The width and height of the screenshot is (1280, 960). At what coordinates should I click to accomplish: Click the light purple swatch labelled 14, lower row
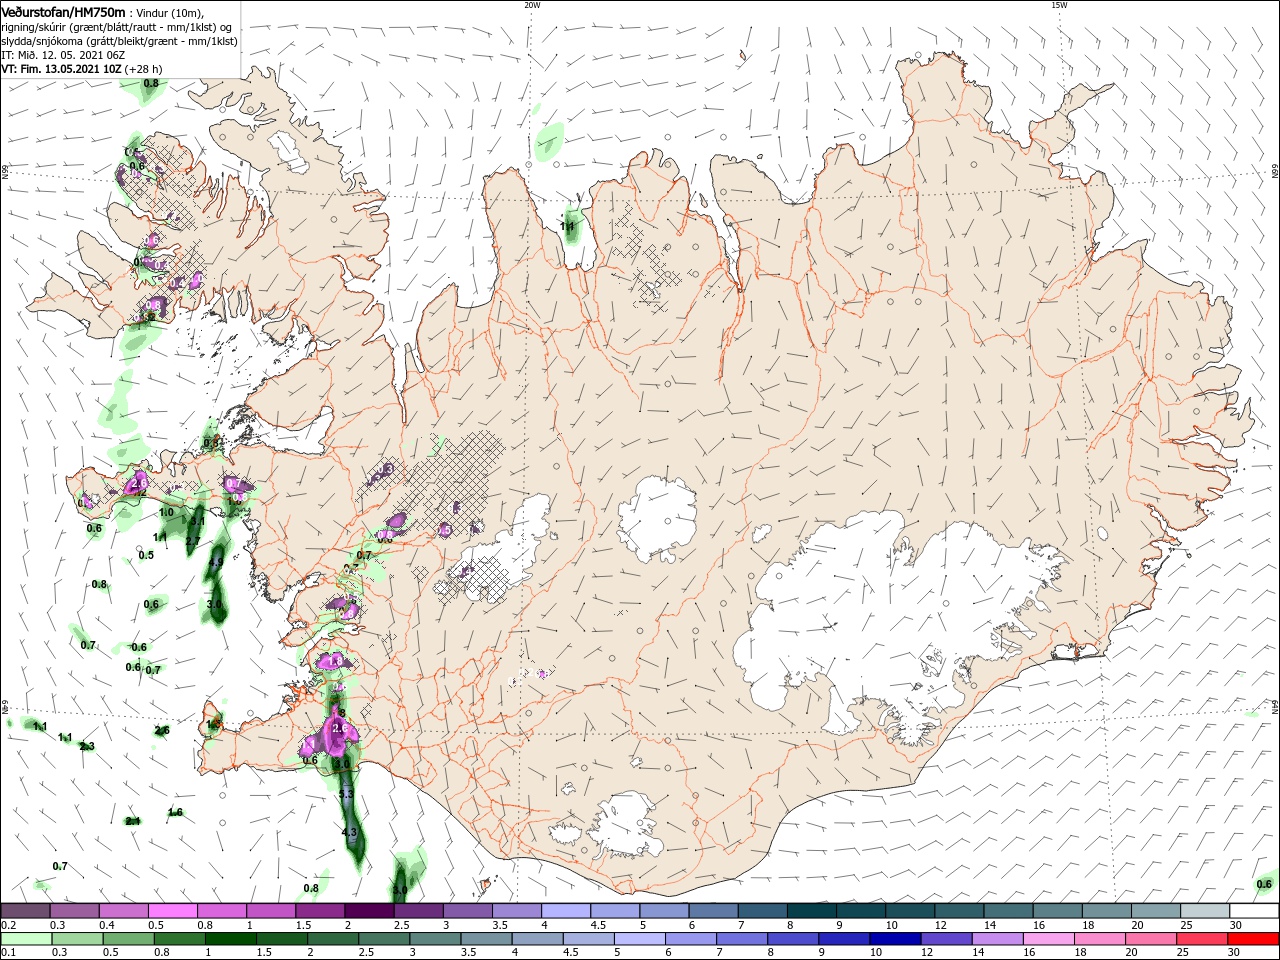pos(997,939)
